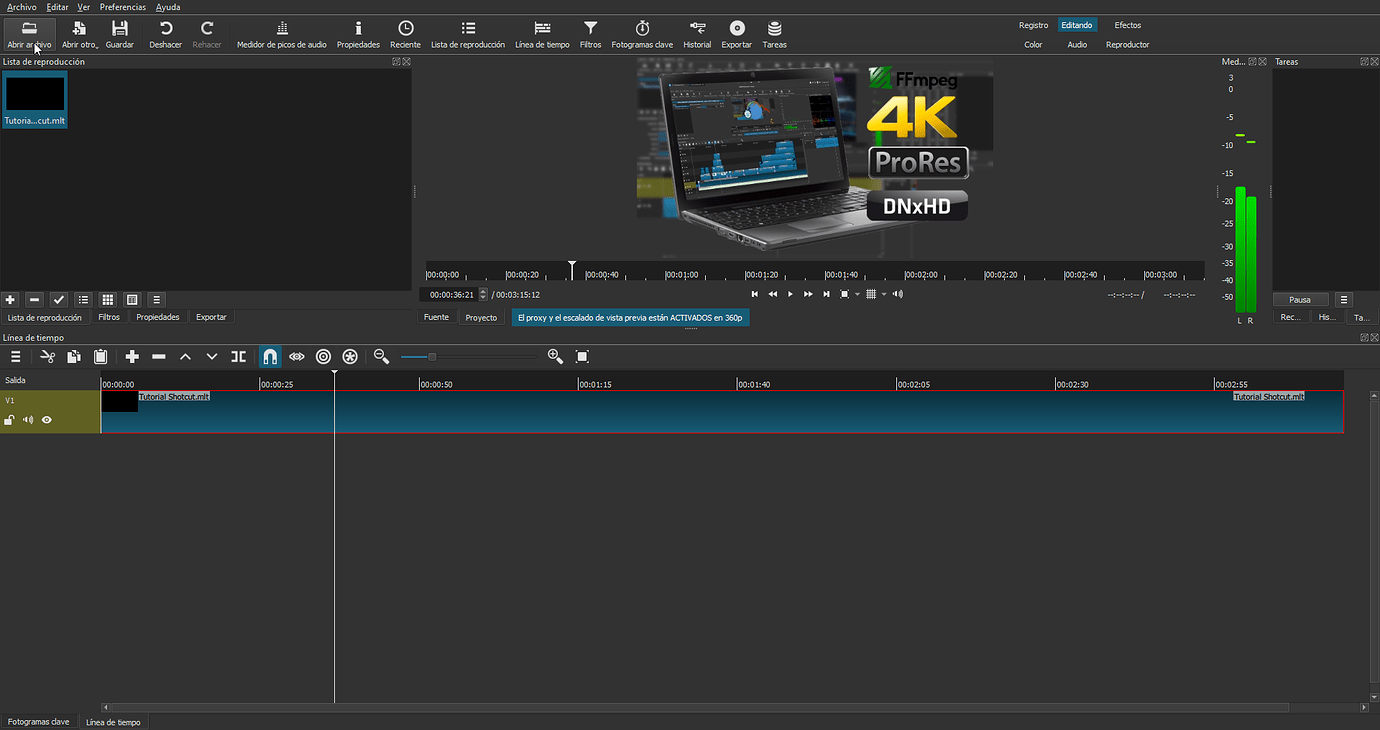1380x730 pixels.
Task: Click current timecode field 00:00:36:21
Action: (451, 294)
